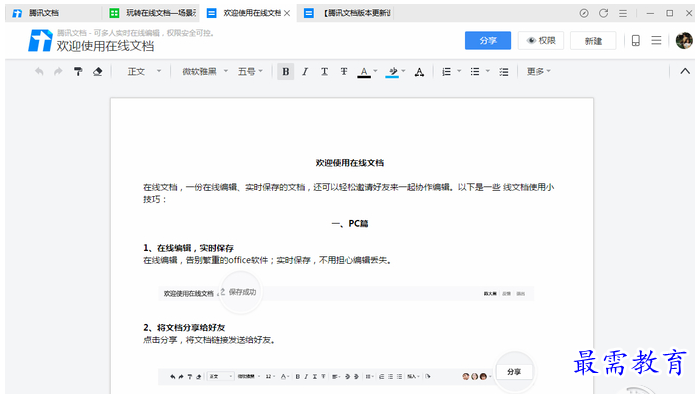Expand the 五号 font size dropdown
695x394 pixels.
click(x=250, y=71)
